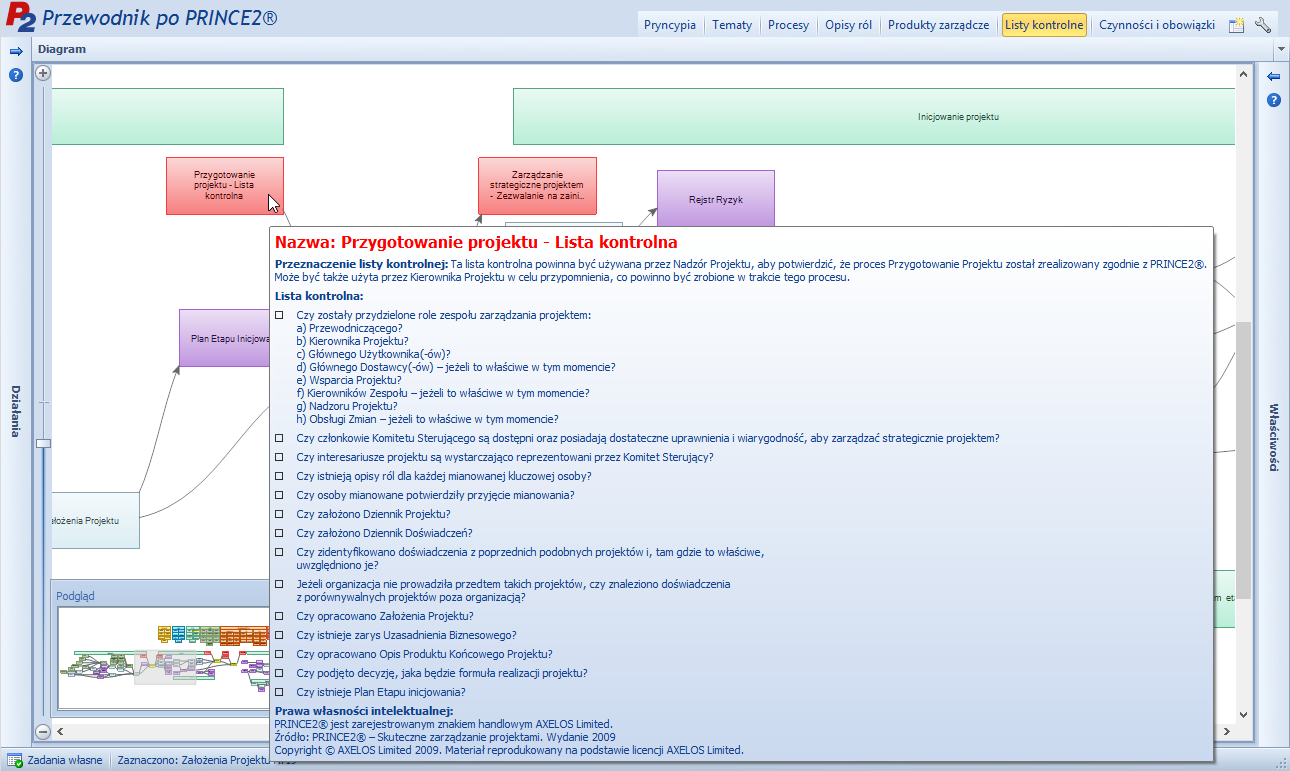Switch to Czynności i obowiązki tab
This screenshot has height=771, width=1290.
pyautogui.click(x=1157, y=25)
